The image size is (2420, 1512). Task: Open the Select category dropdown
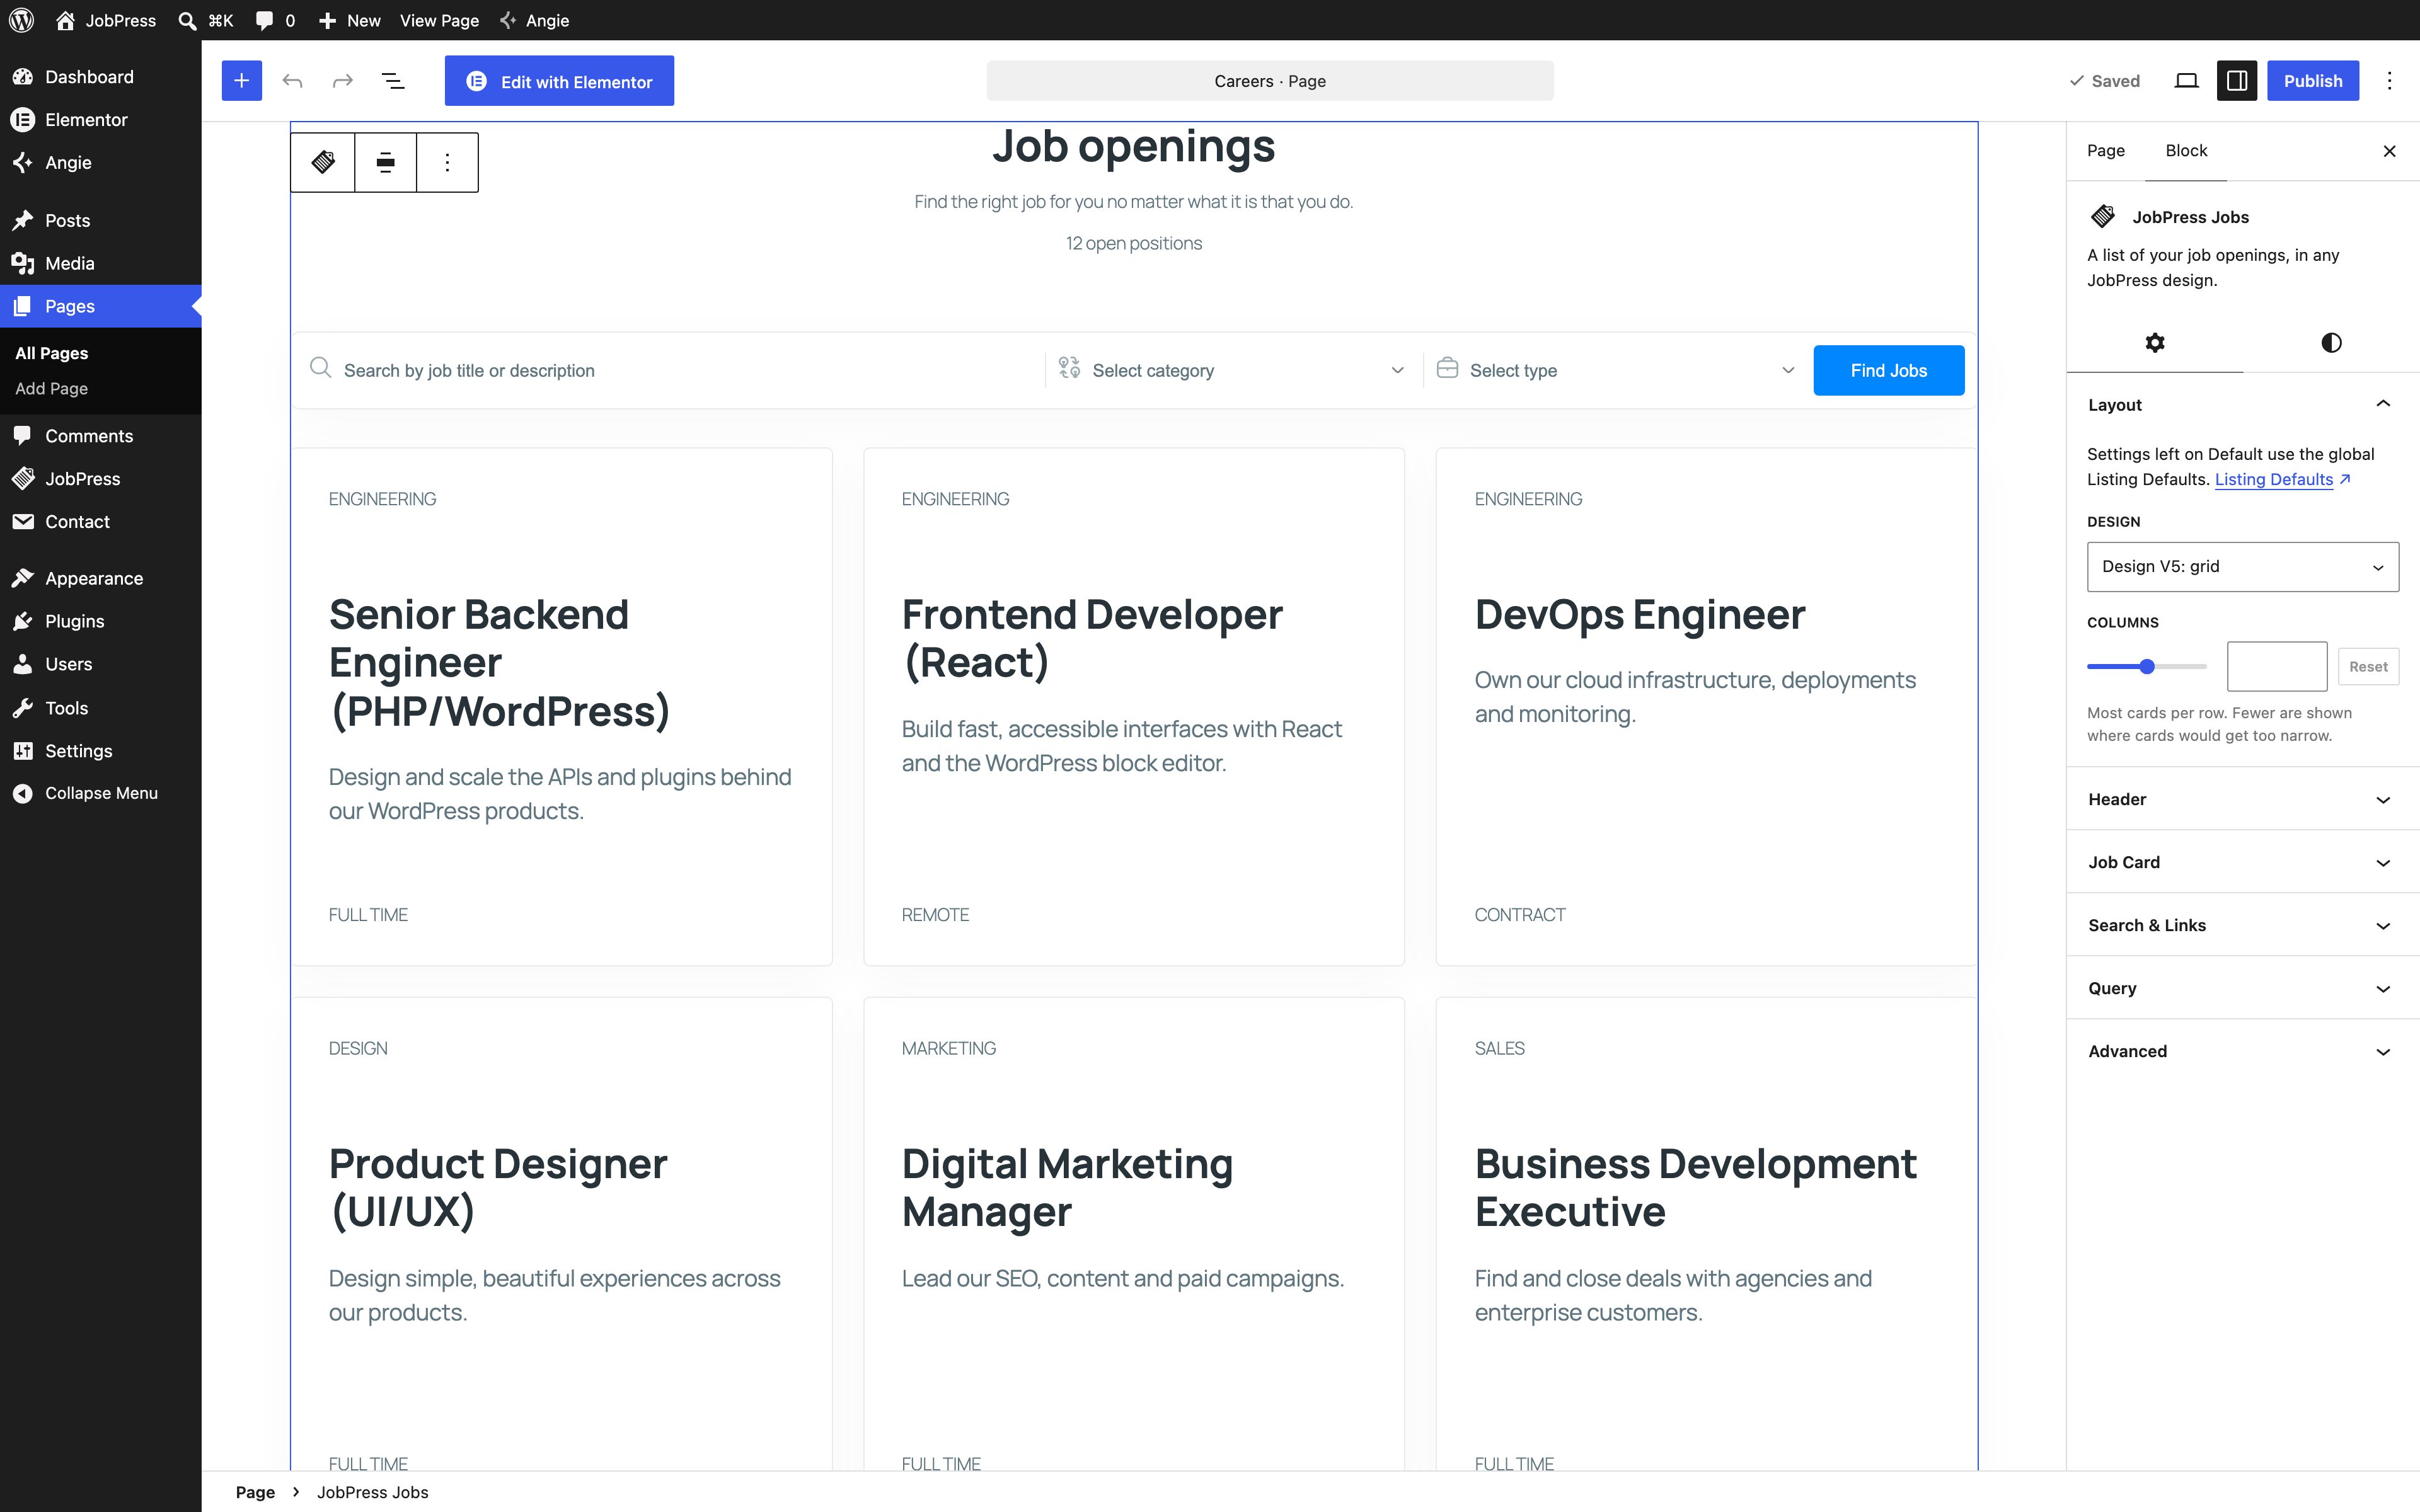pyautogui.click(x=1233, y=370)
